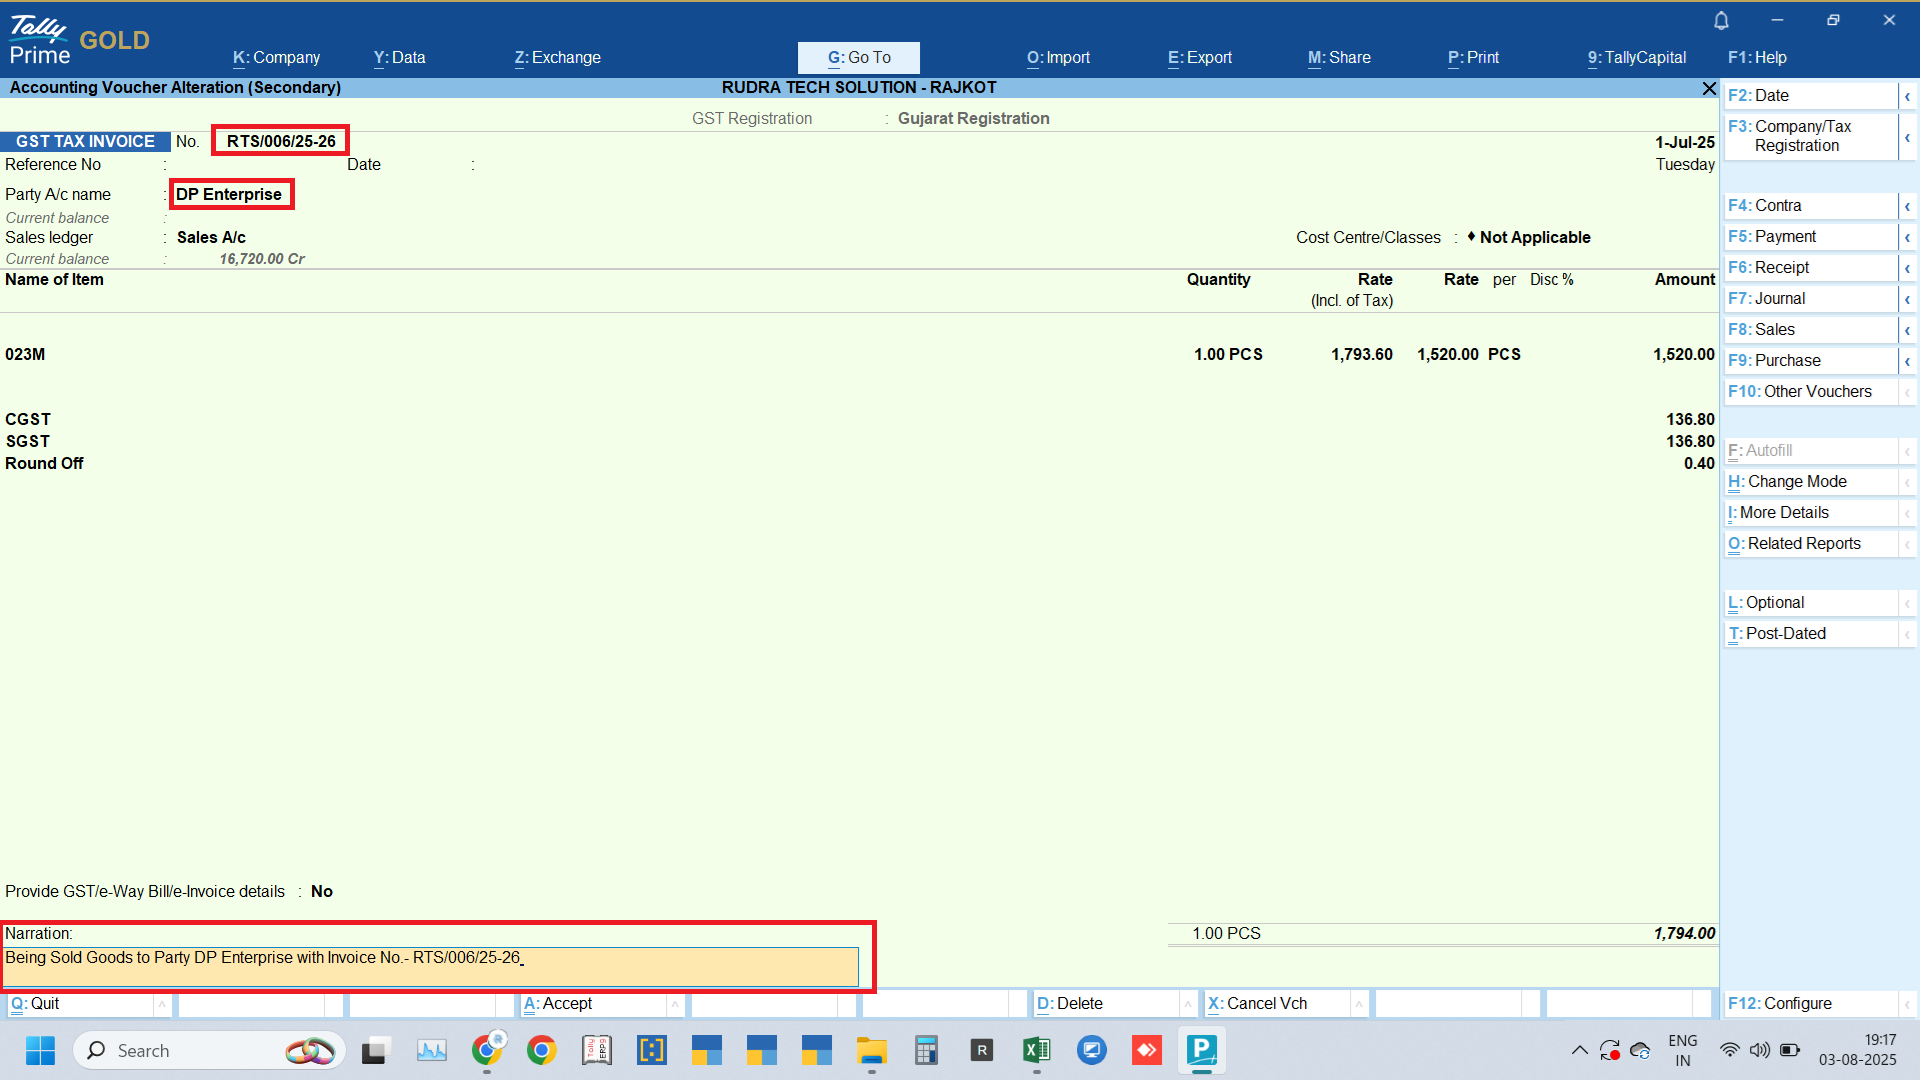Expand the arrow next to F8: Sales

click(1907, 330)
